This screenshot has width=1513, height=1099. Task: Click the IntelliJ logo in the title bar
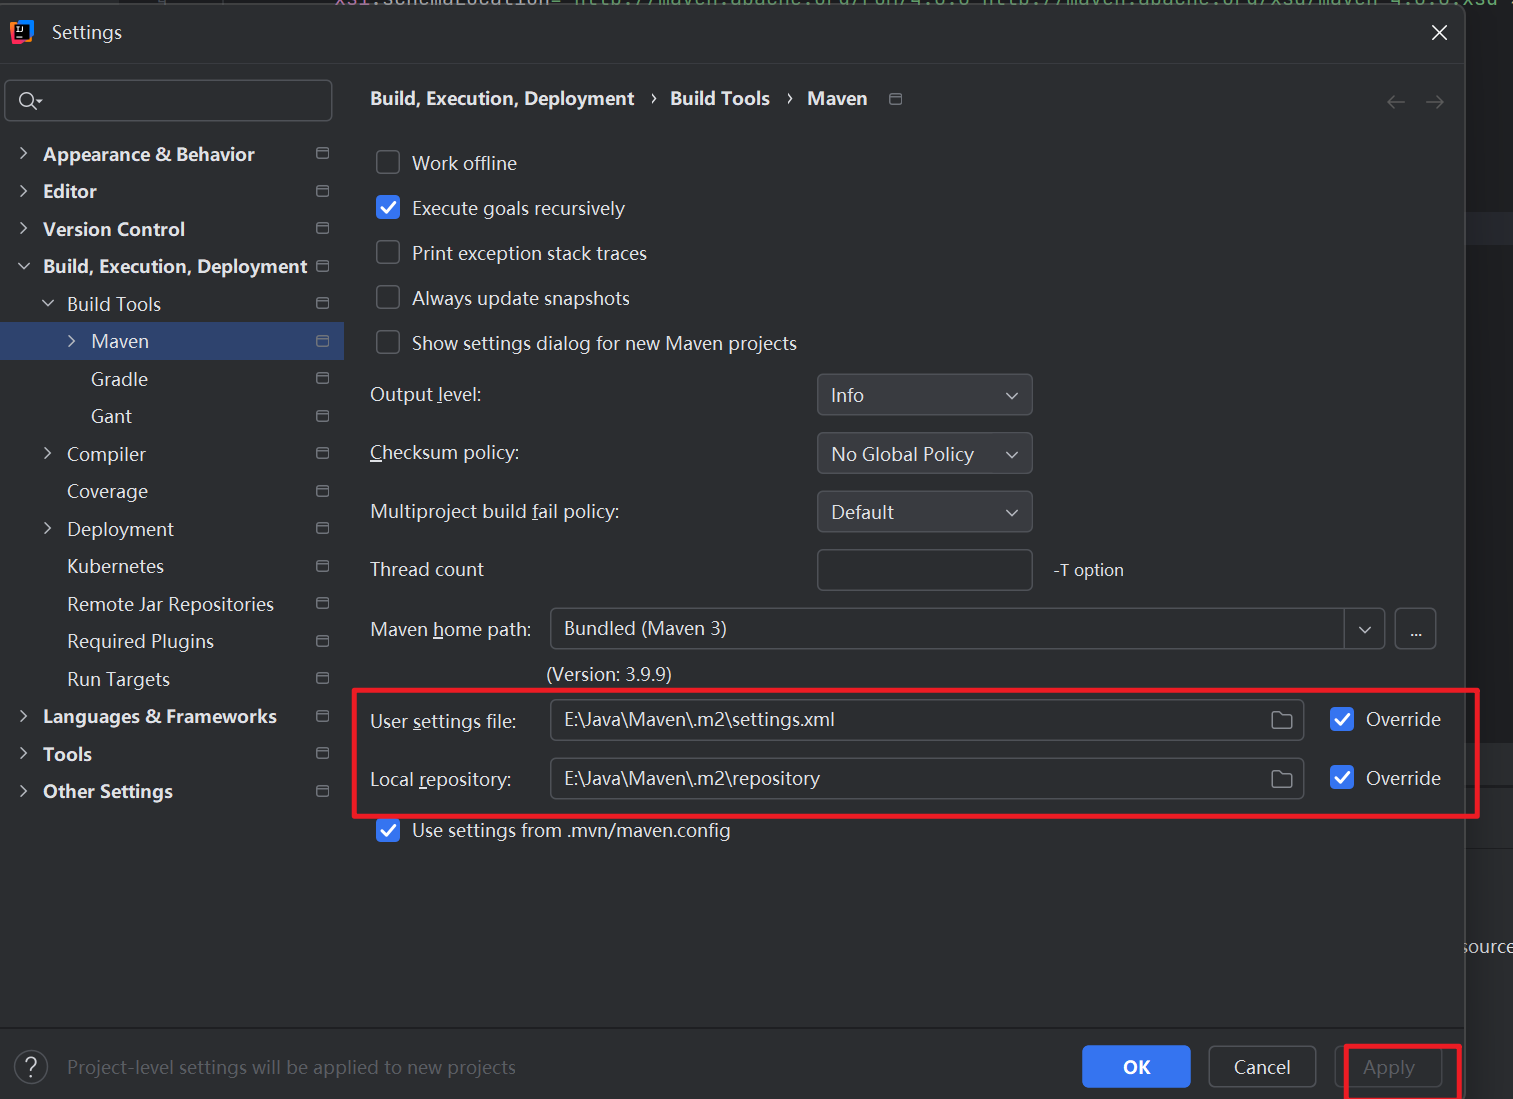22,32
